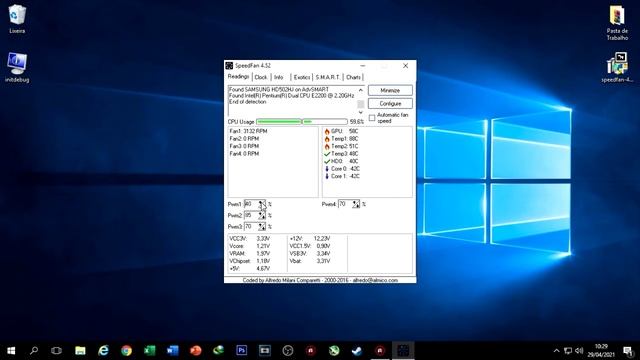Switch to the Readings tab
The height and width of the screenshot is (360, 640).
pos(238,77)
